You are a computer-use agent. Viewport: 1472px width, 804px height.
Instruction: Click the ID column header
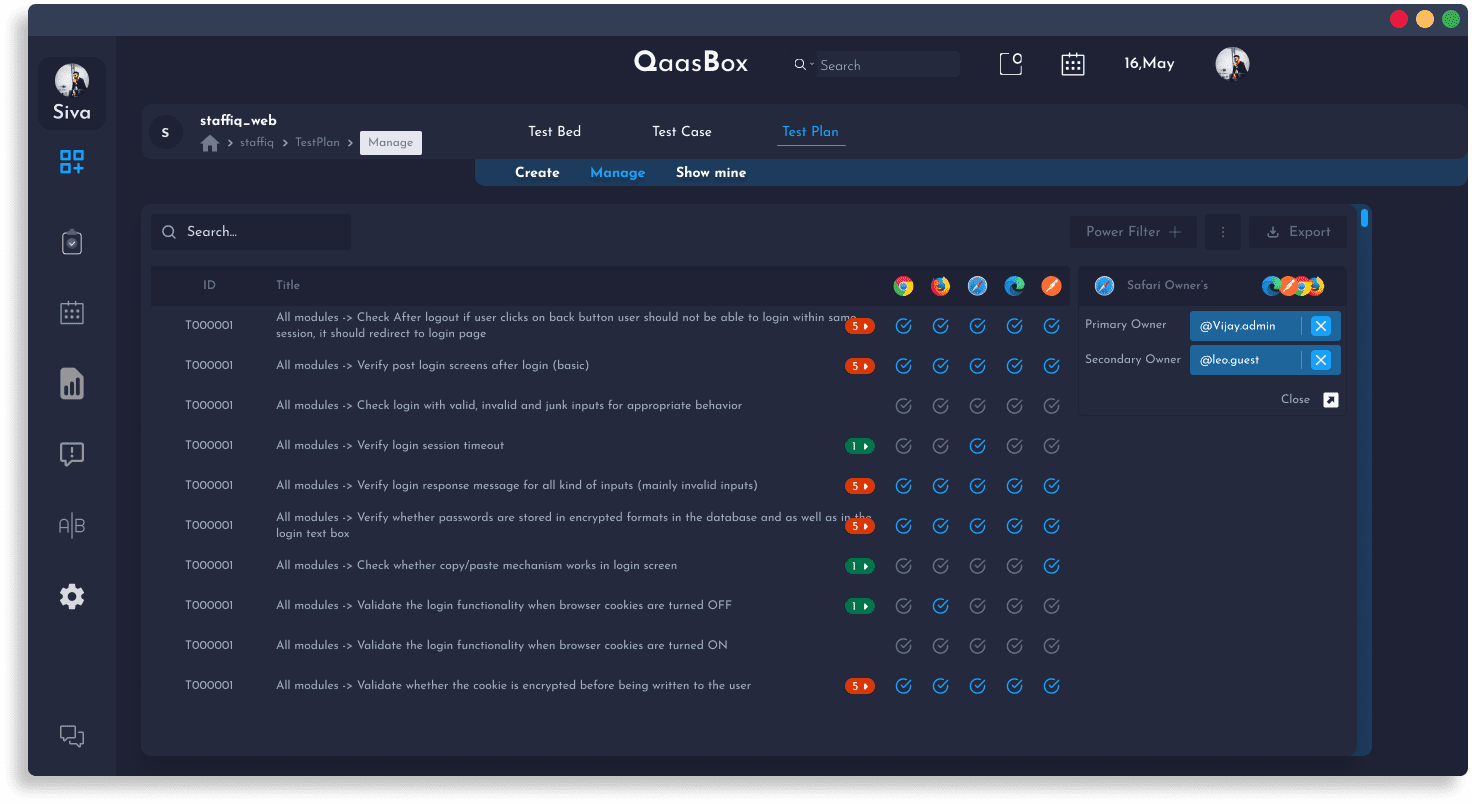point(209,286)
